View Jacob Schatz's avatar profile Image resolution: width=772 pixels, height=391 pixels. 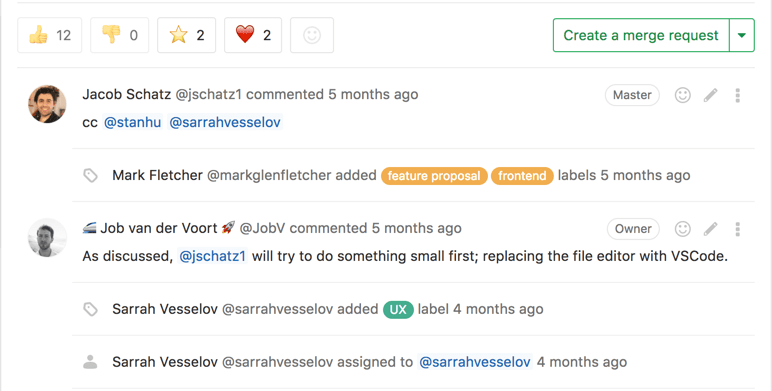point(47,104)
